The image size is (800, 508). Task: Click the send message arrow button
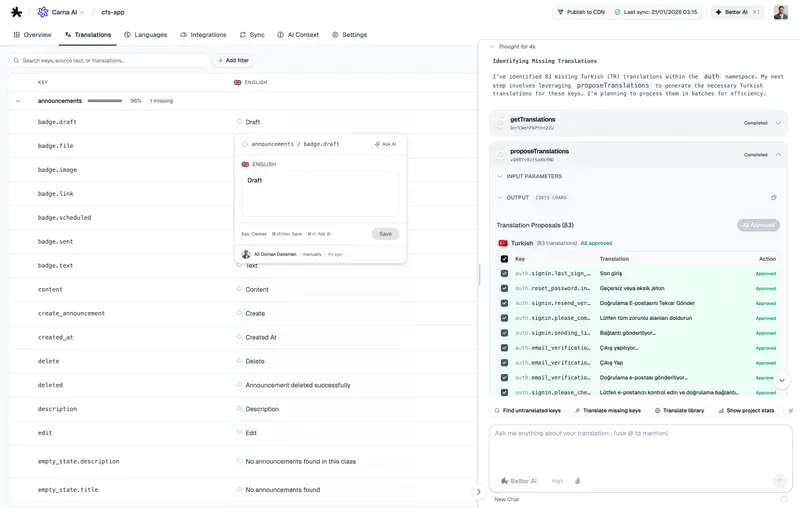779,481
